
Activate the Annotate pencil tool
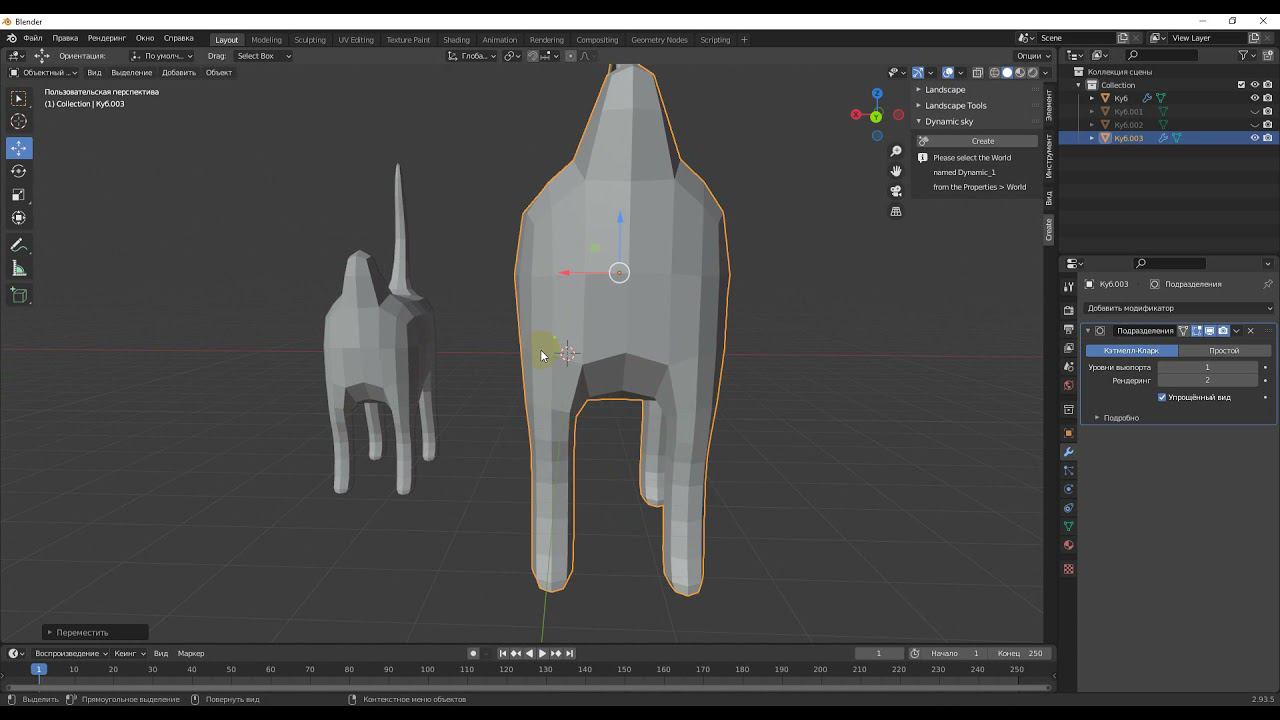(x=19, y=245)
